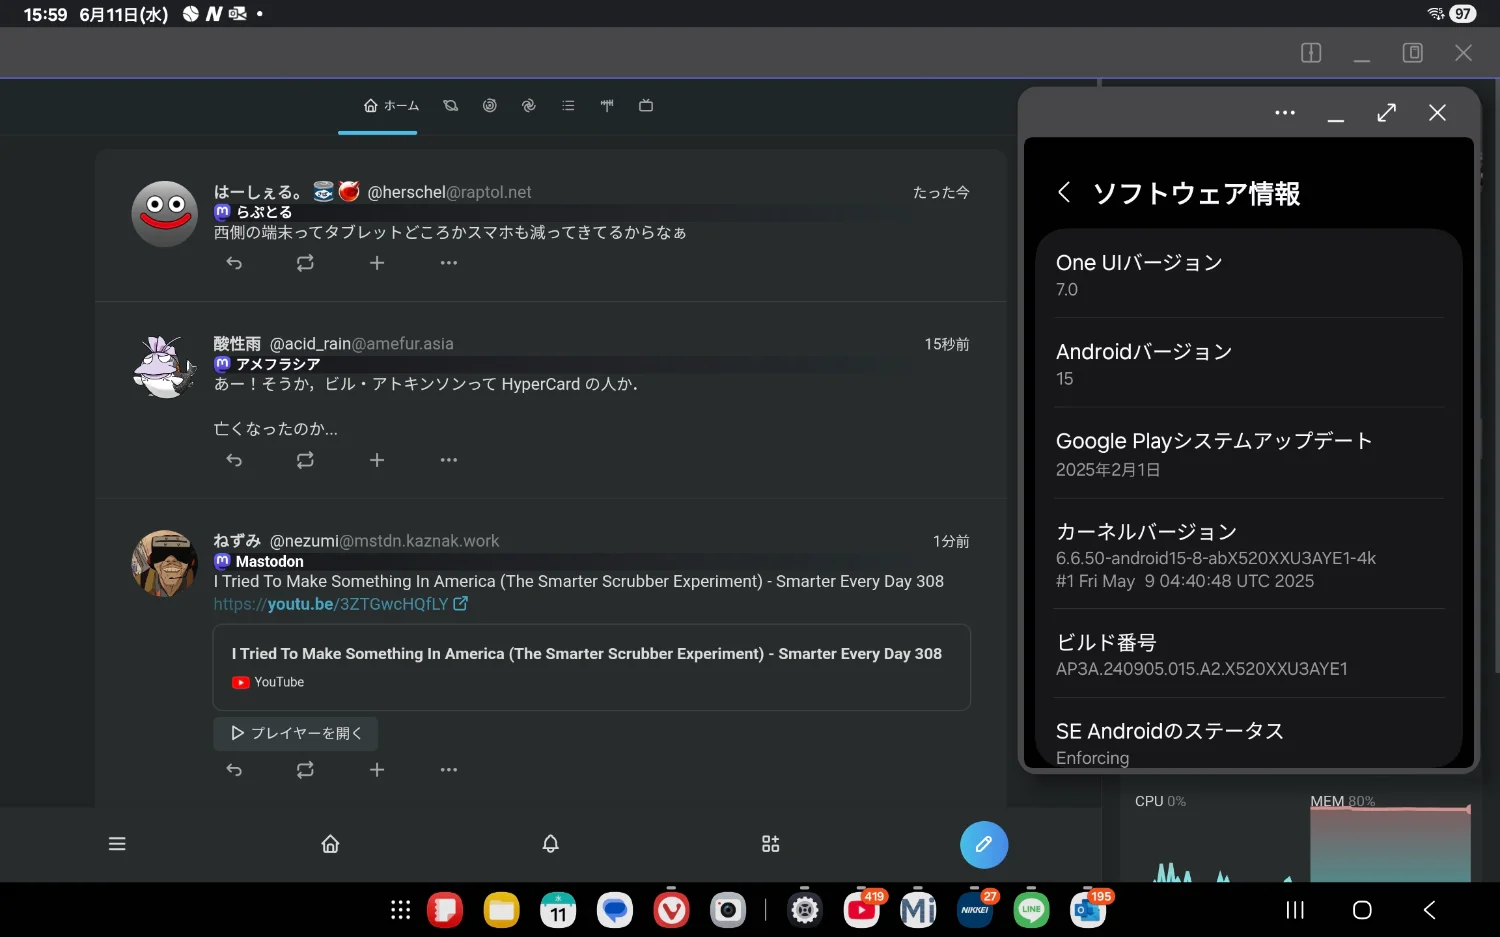Screen dimensions: 1500x937
Task: Add reaction to nezumi's post
Action: pyautogui.click(x=377, y=770)
